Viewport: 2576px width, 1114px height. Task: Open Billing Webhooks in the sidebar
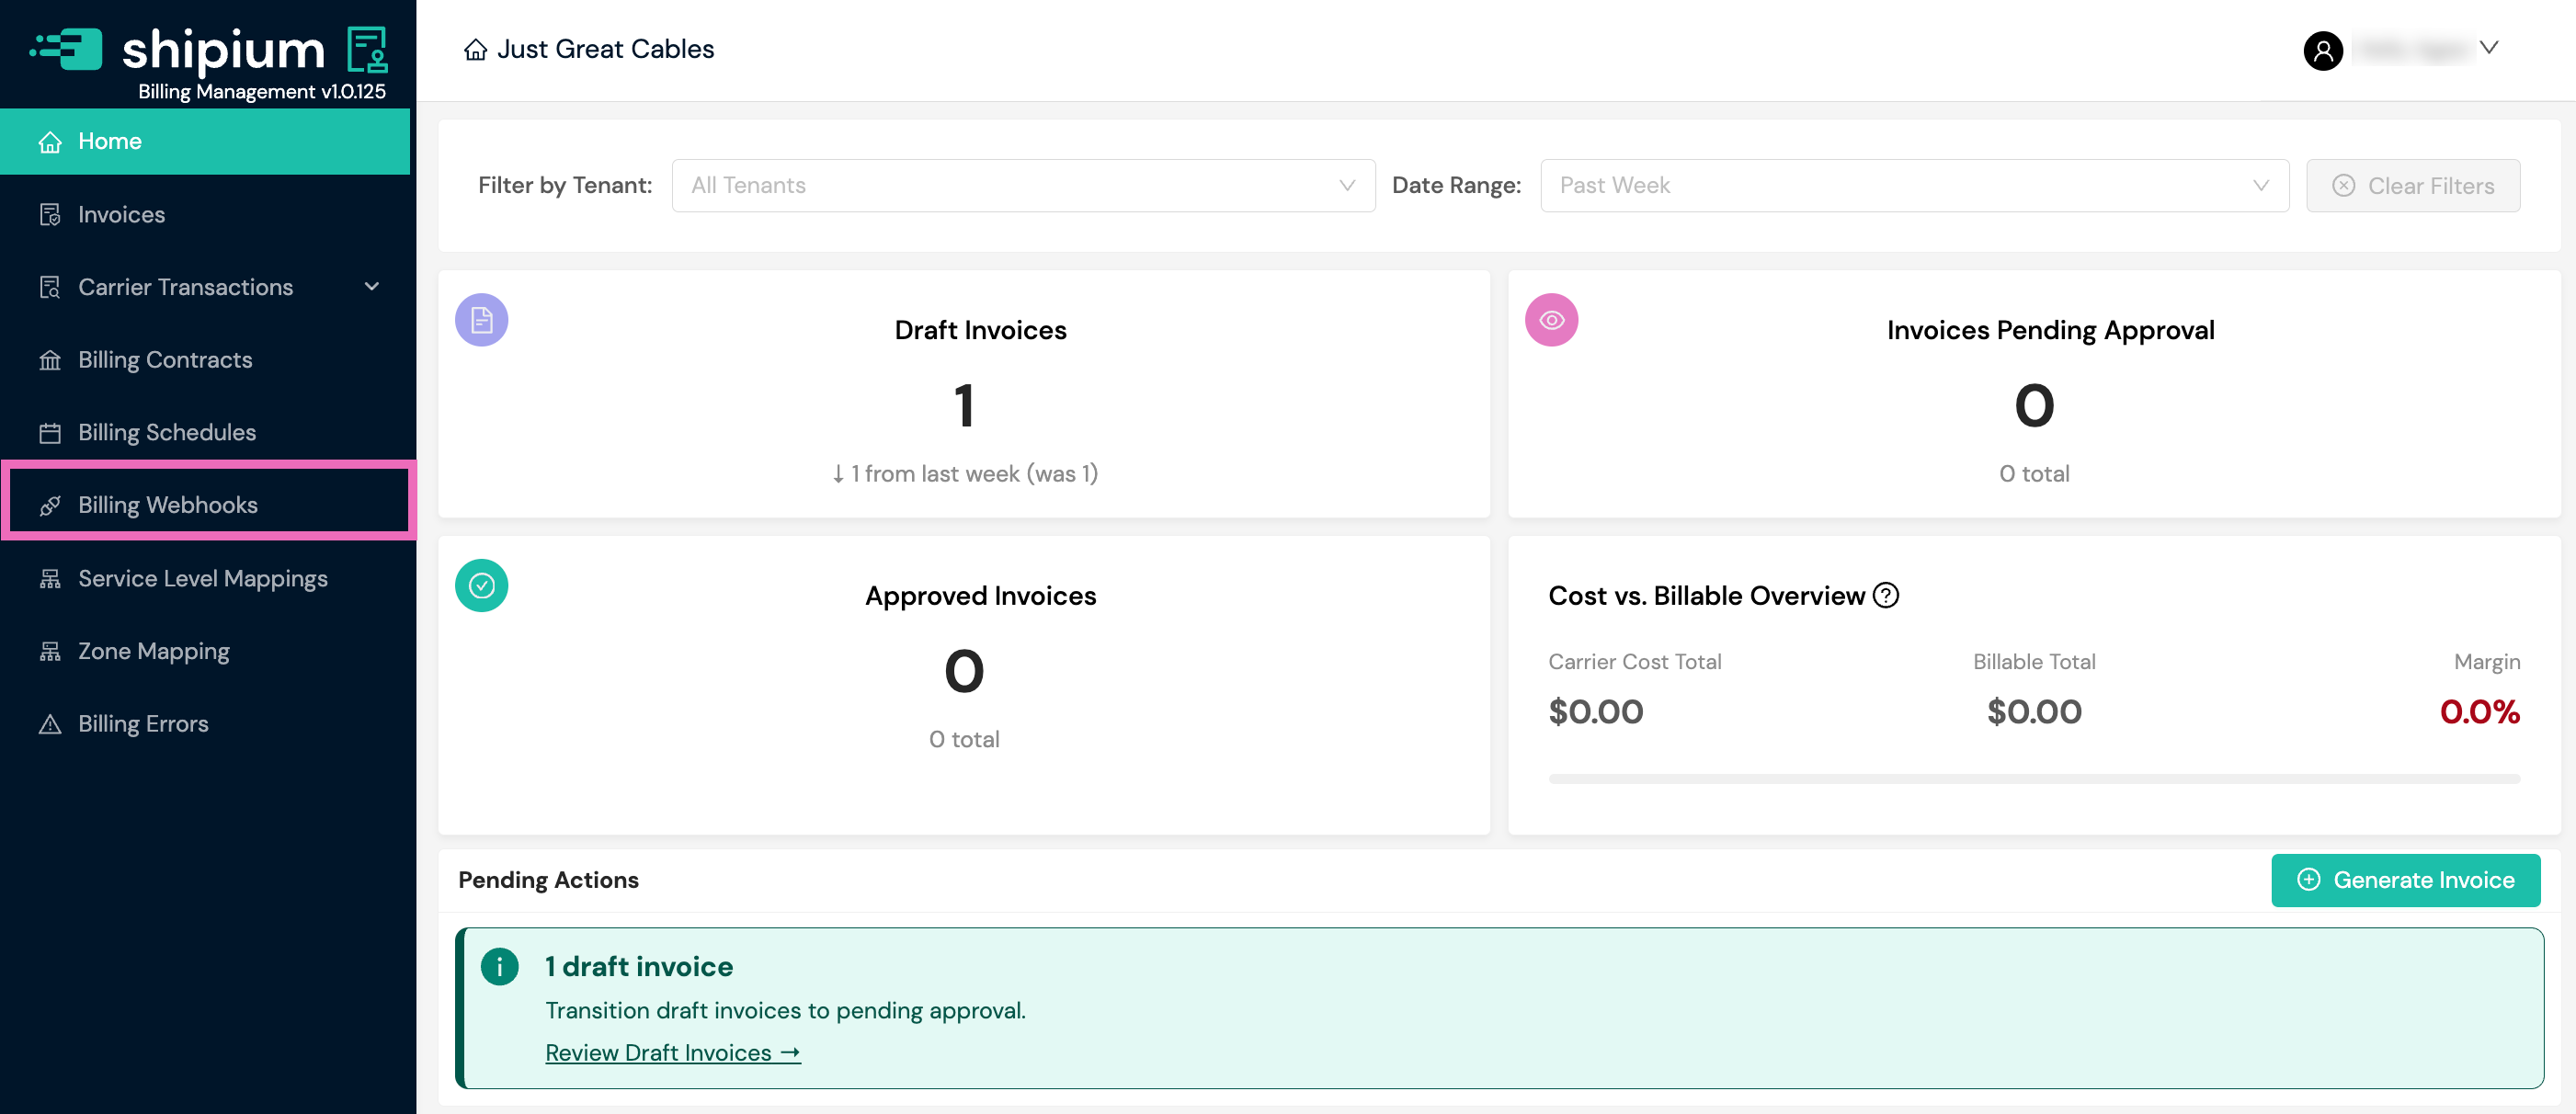tap(167, 505)
